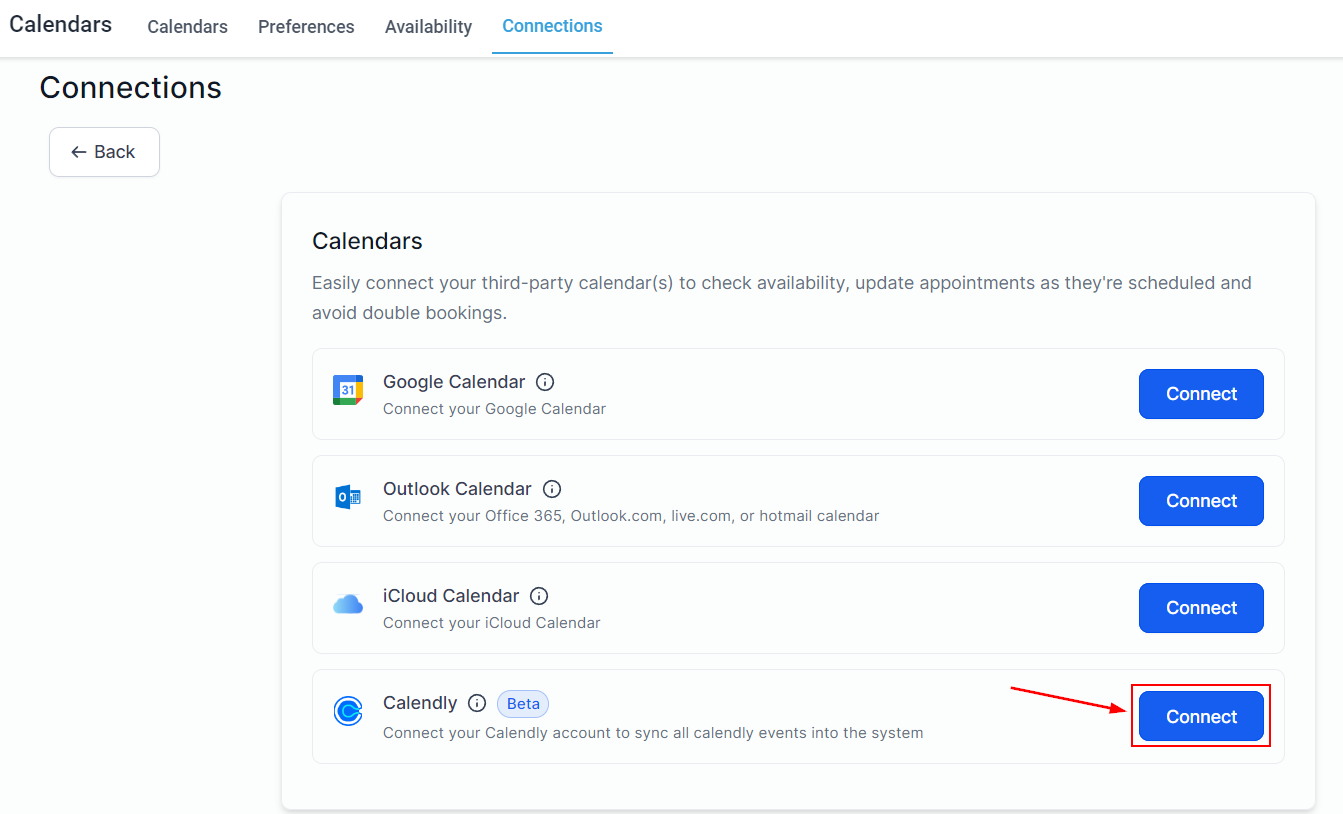Image resolution: width=1343 pixels, height=814 pixels.
Task: Open the Outlook Calendar info icon
Action: pos(552,489)
